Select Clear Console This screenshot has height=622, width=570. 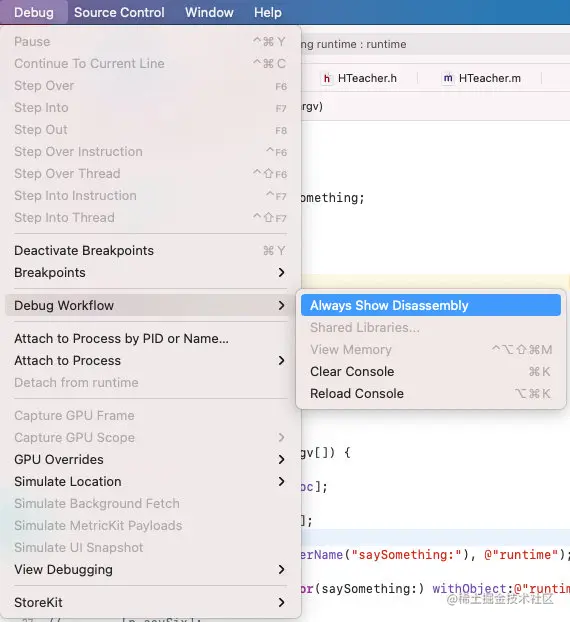pos(431,372)
